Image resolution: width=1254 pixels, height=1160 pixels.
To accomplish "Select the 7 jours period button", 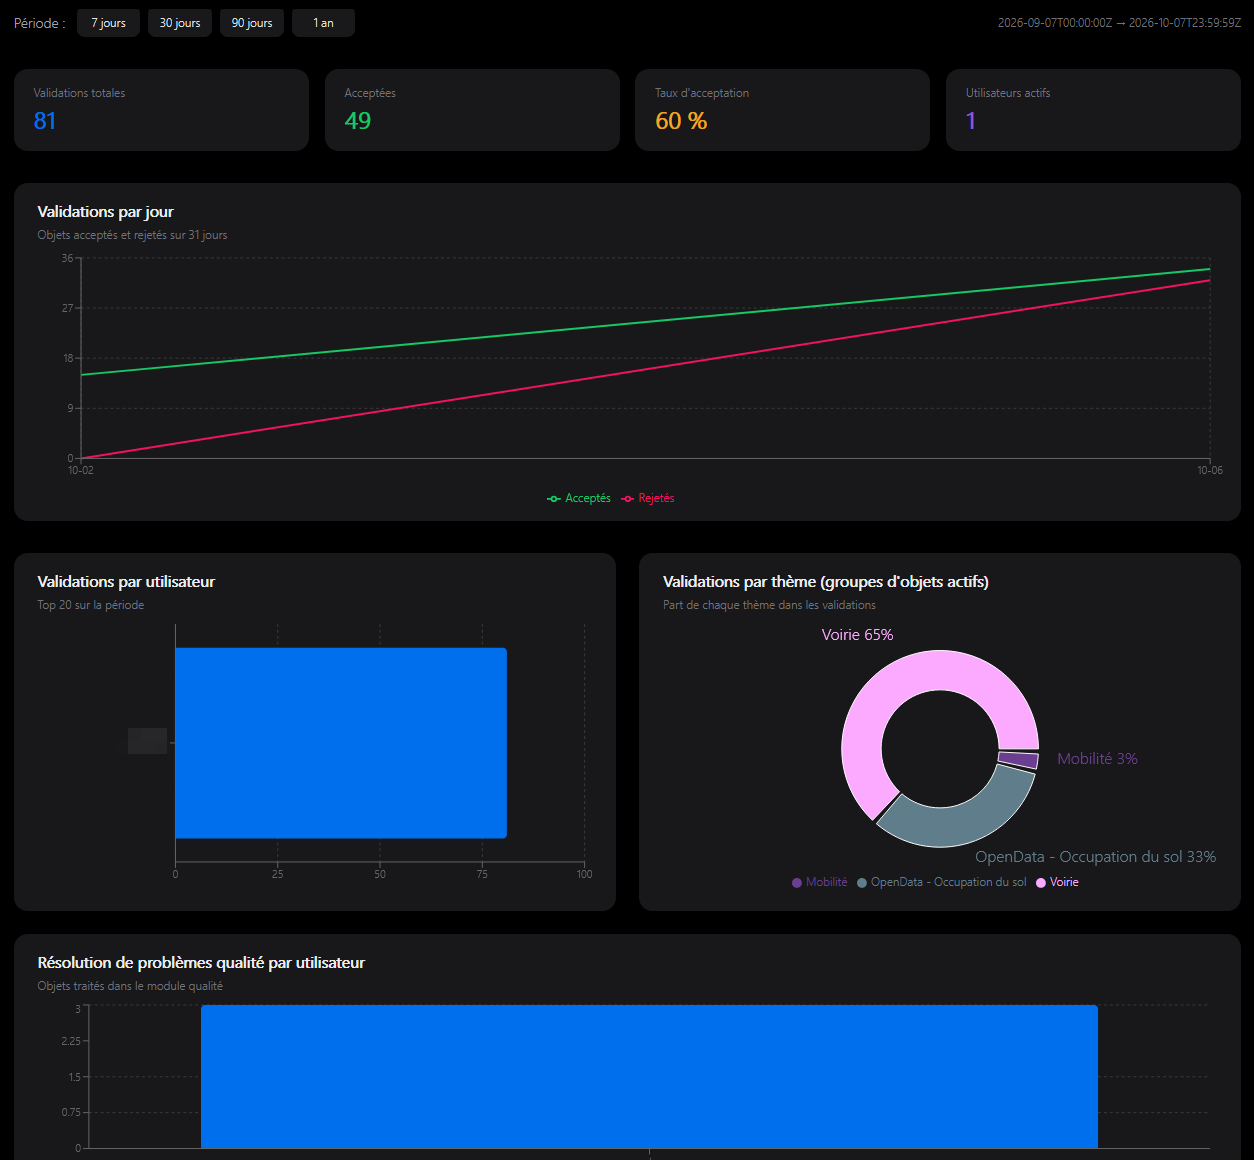I will pyautogui.click(x=108, y=23).
